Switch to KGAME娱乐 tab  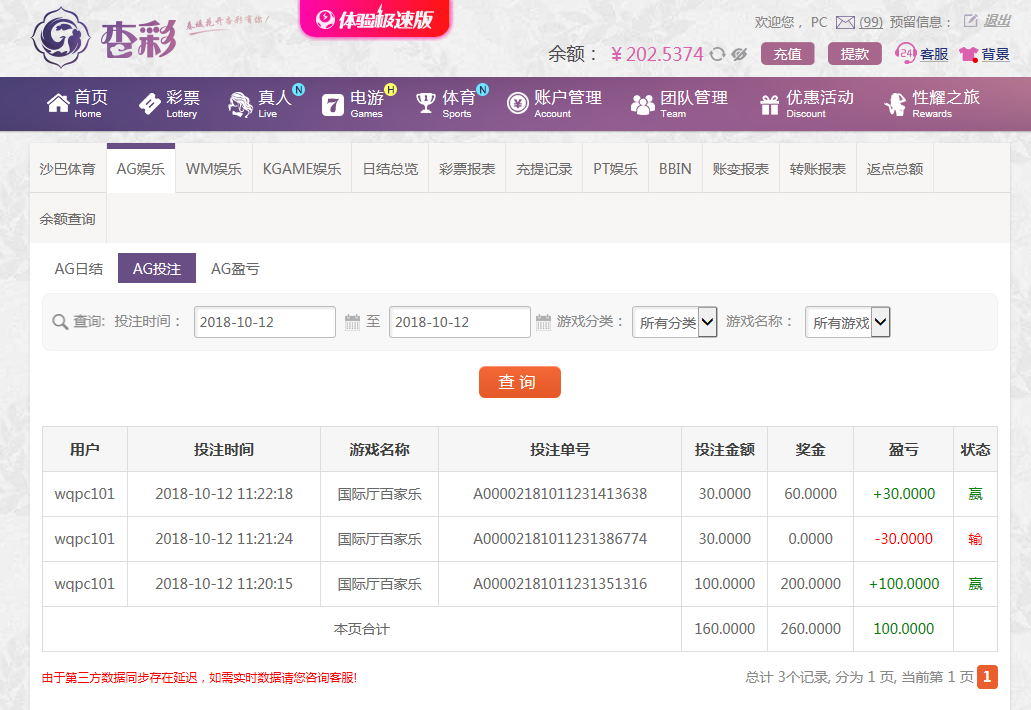pyautogui.click(x=302, y=169)
